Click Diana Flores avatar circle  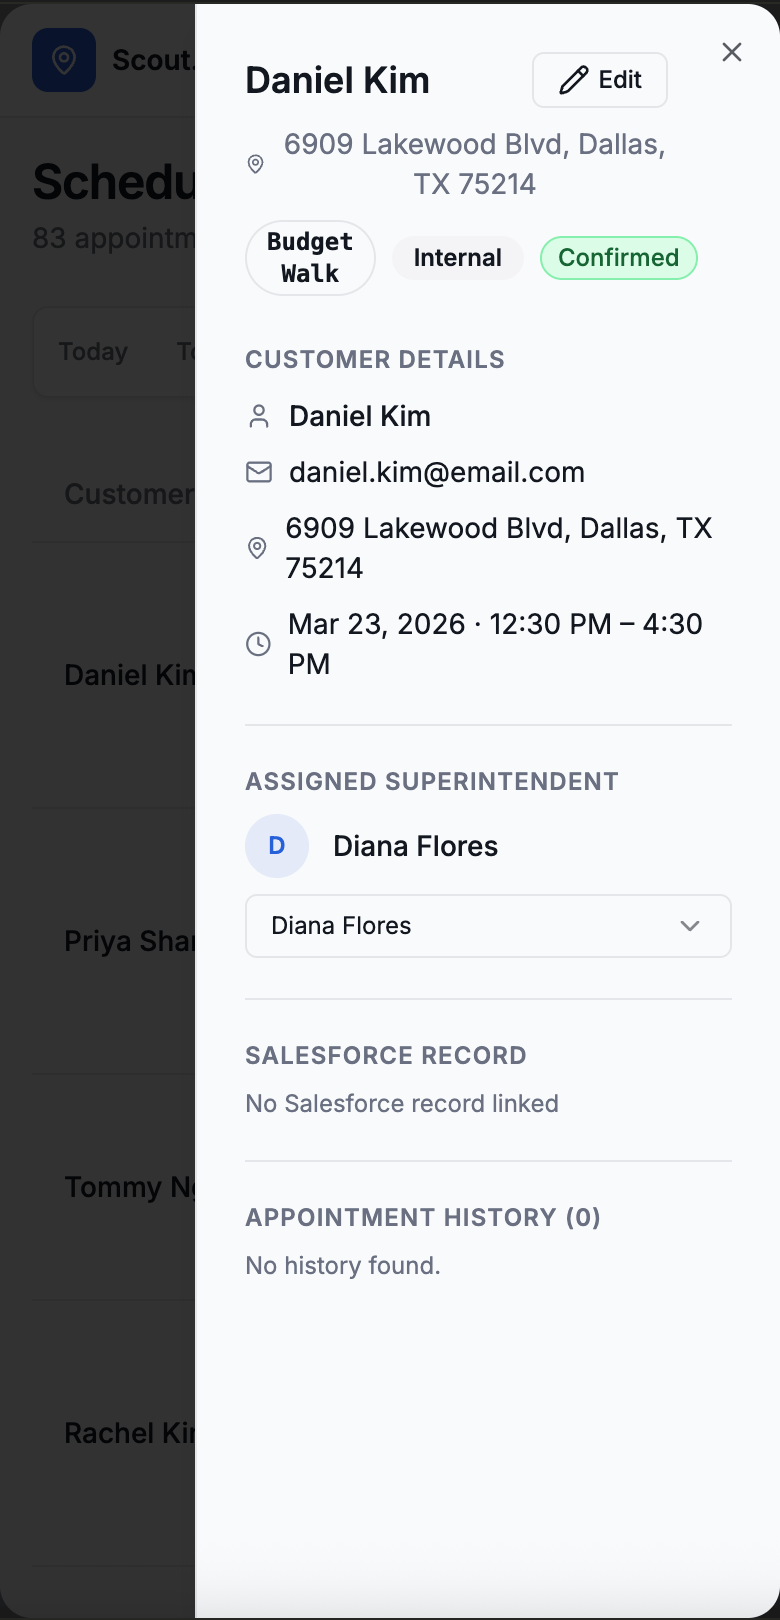pyautogui.click(x=277, y=846)
